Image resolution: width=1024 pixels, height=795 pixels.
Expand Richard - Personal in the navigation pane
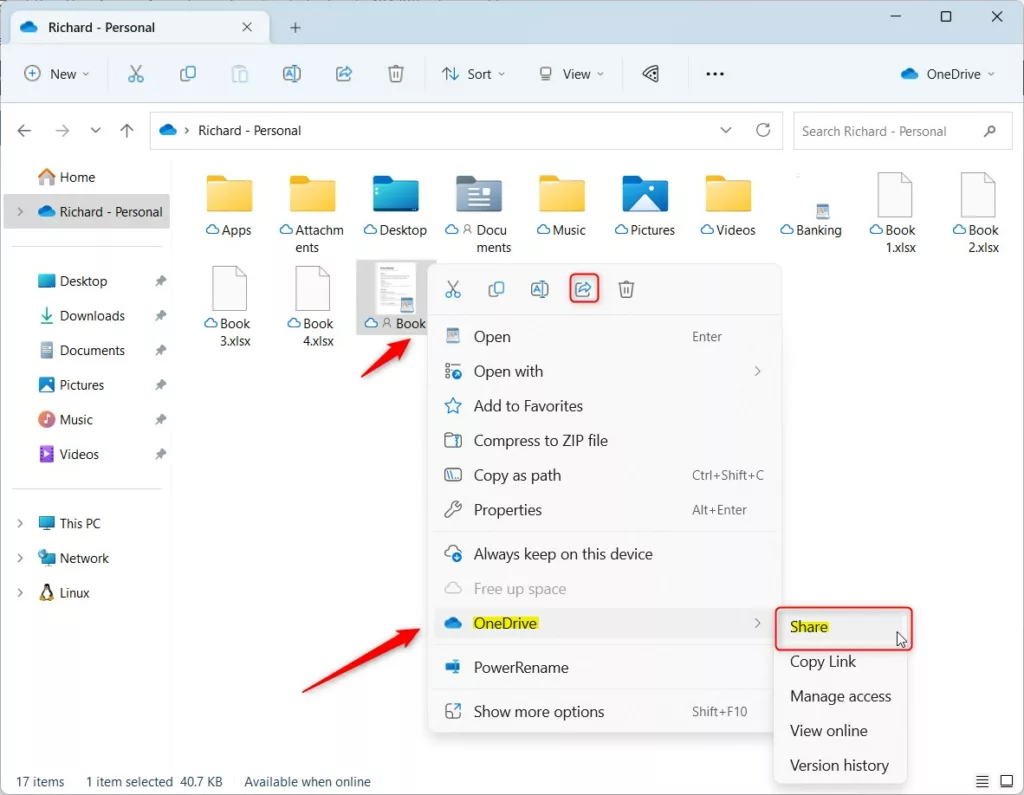click(20, 212)
